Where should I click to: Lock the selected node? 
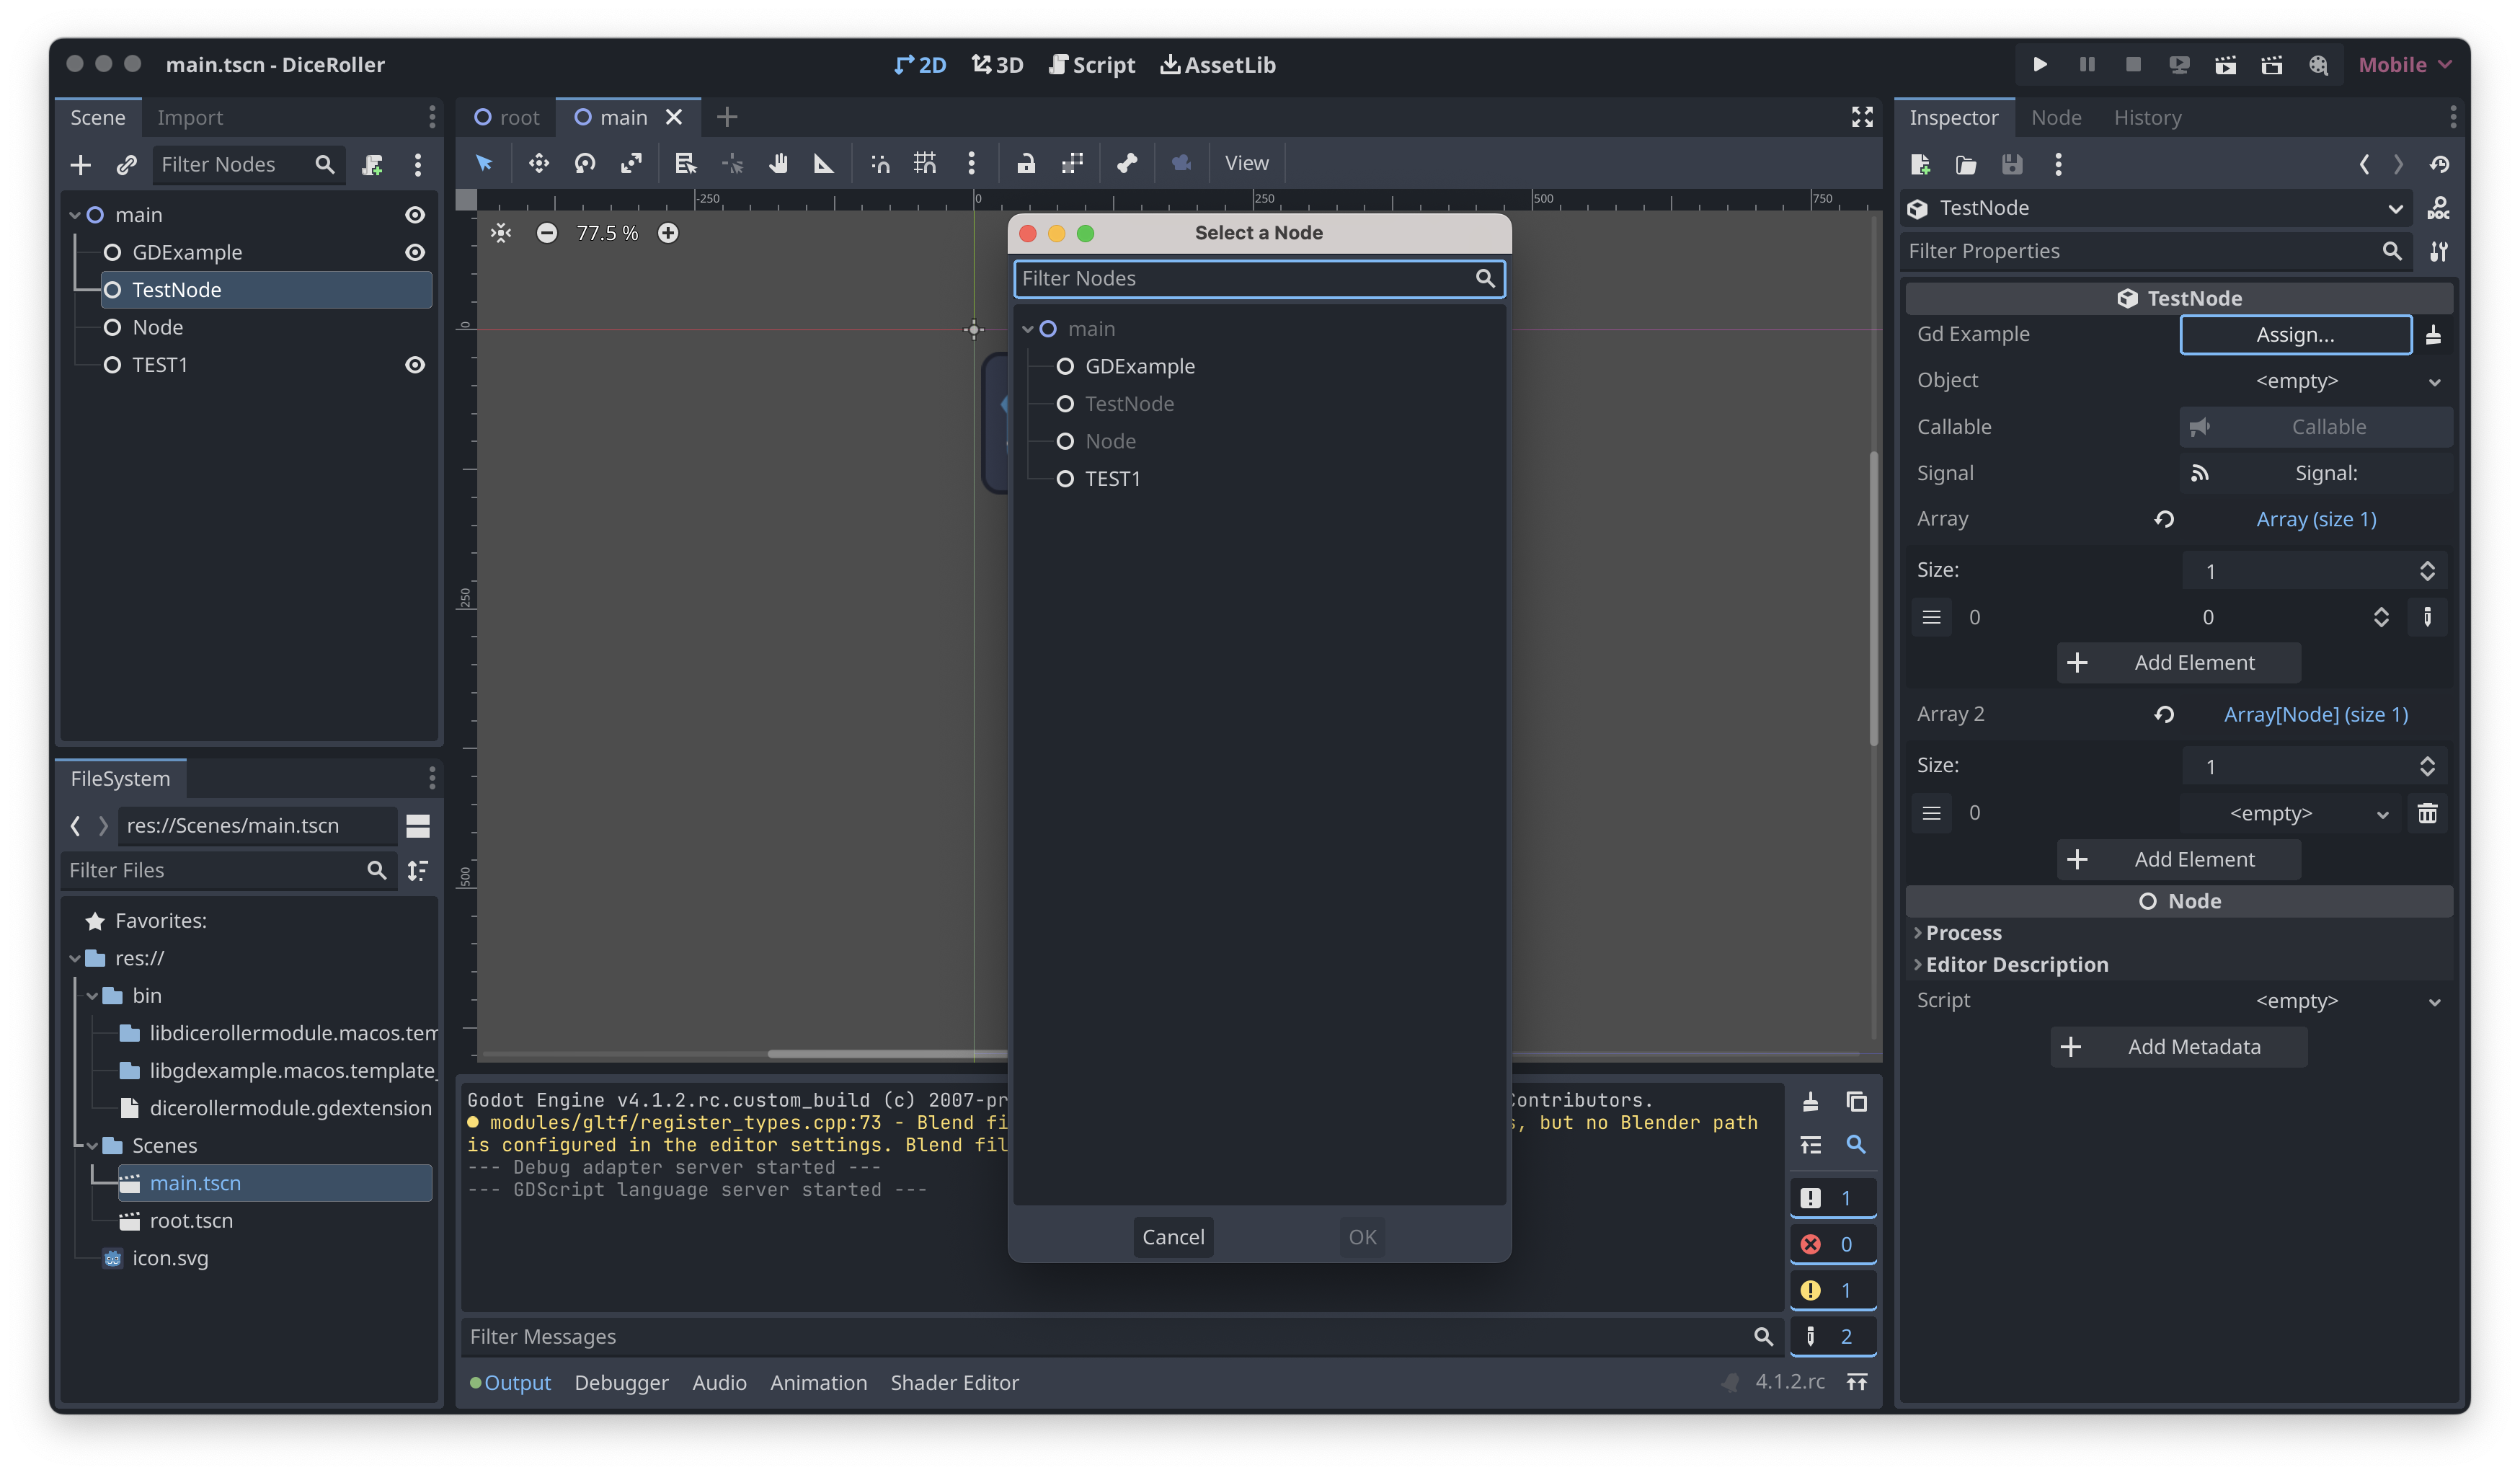pos(1026,163)
